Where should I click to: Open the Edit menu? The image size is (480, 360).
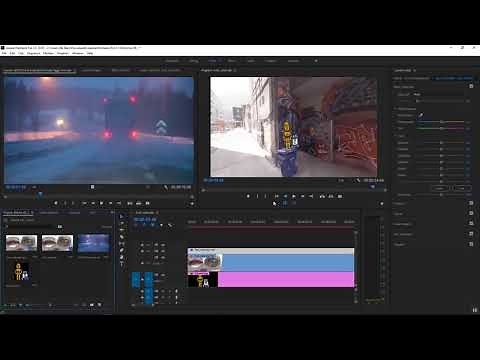click(12, 53)
